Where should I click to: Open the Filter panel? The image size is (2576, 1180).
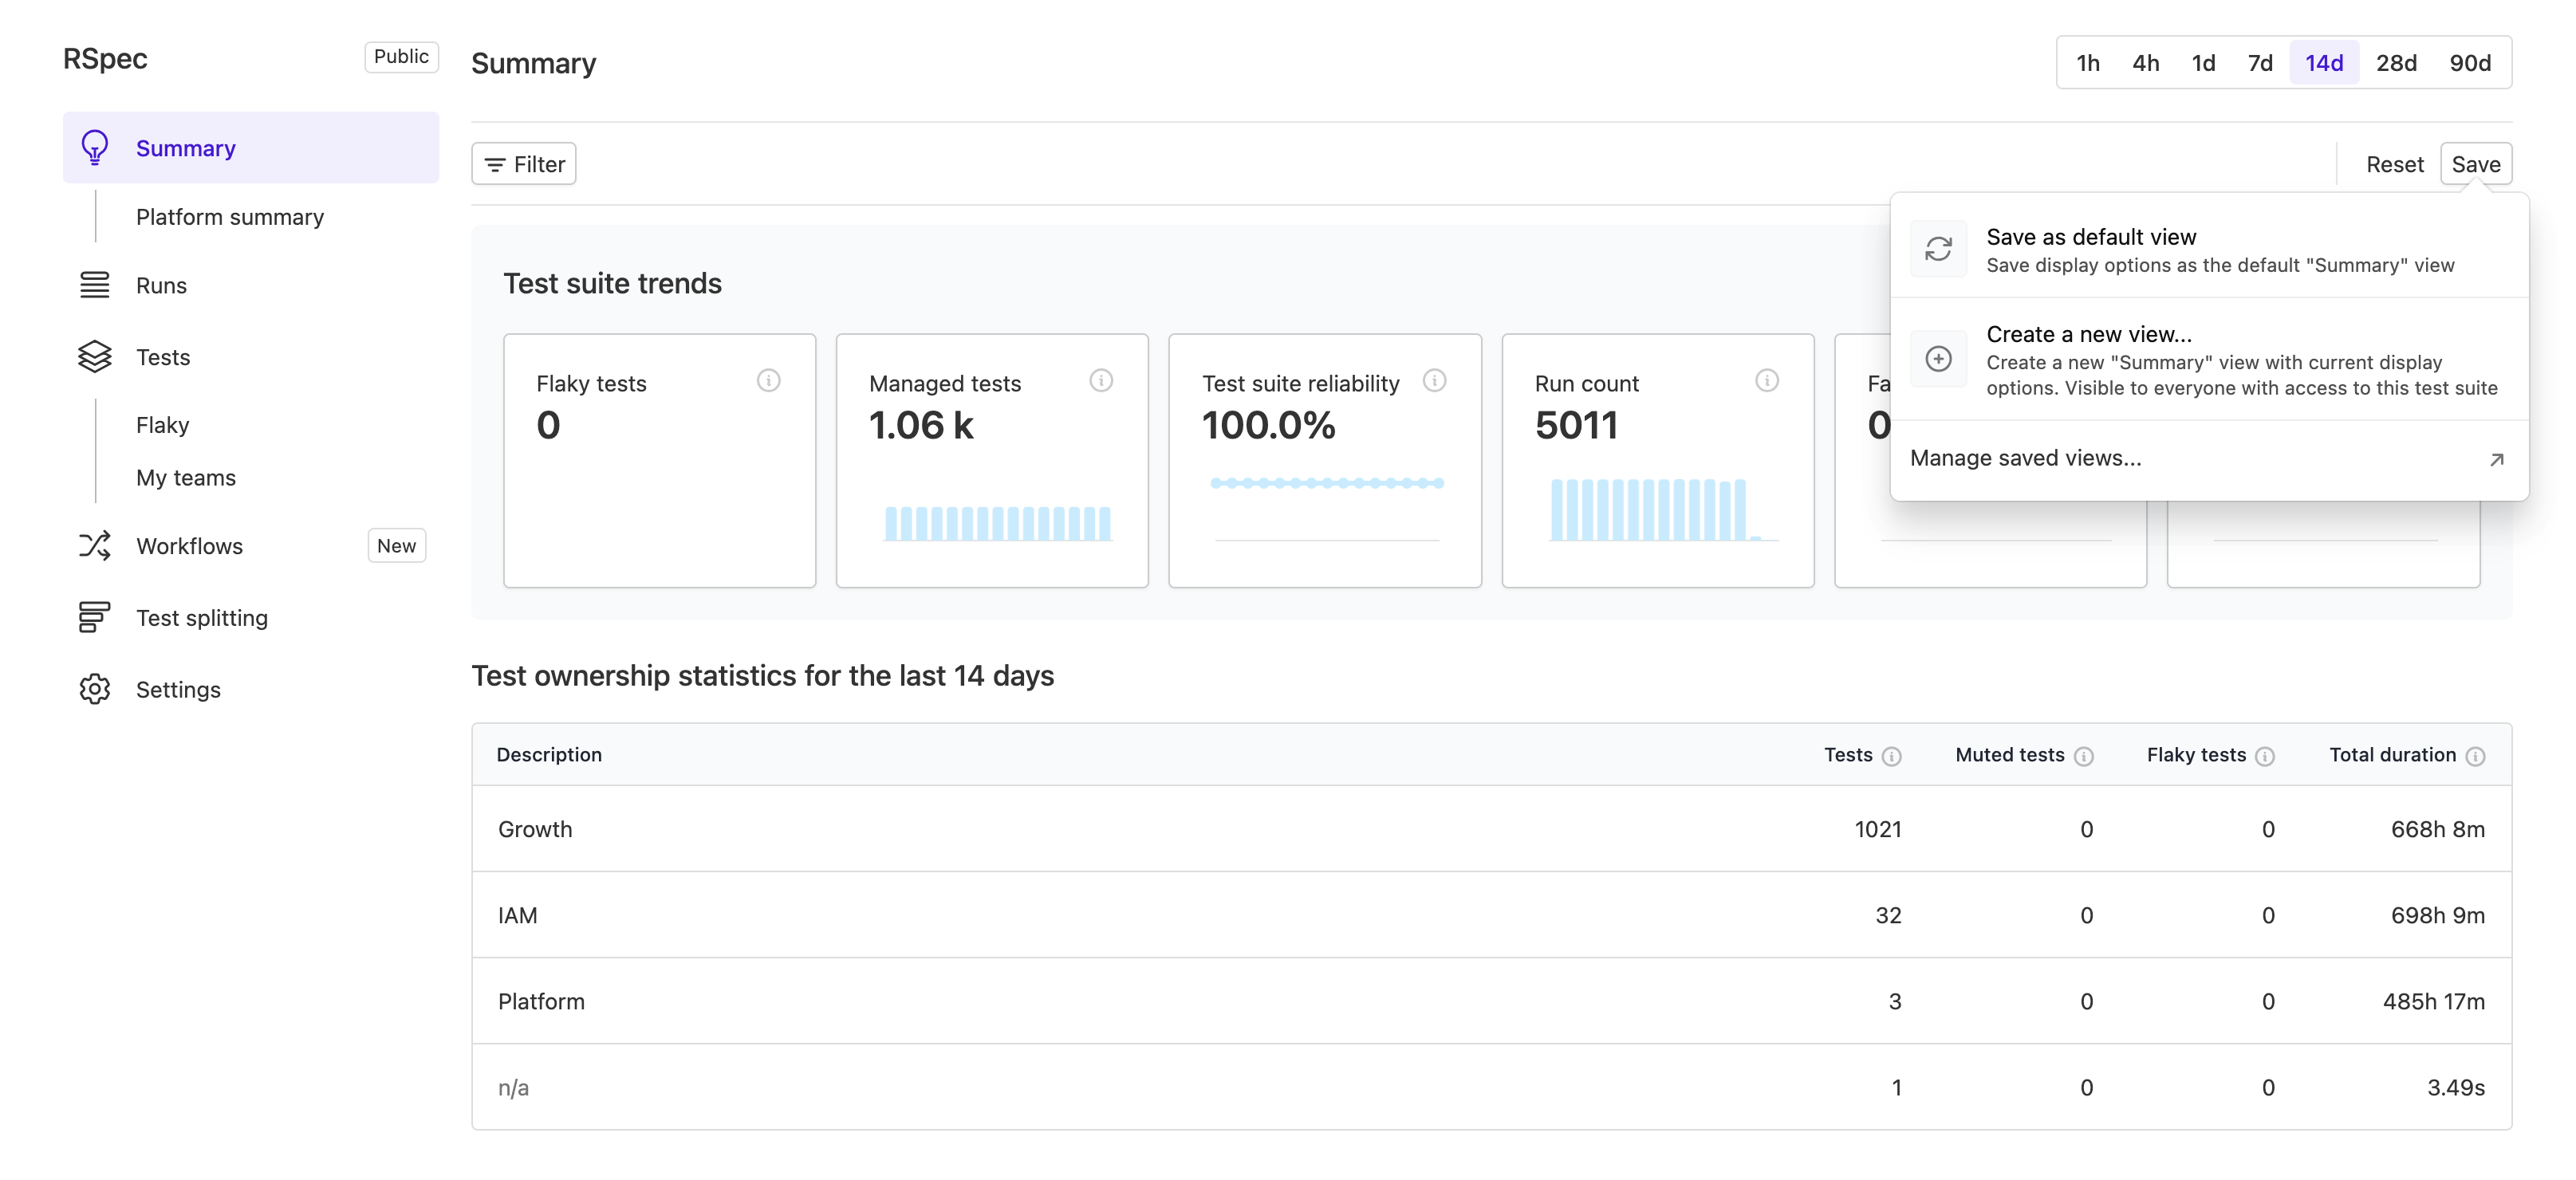coord(523,163)
